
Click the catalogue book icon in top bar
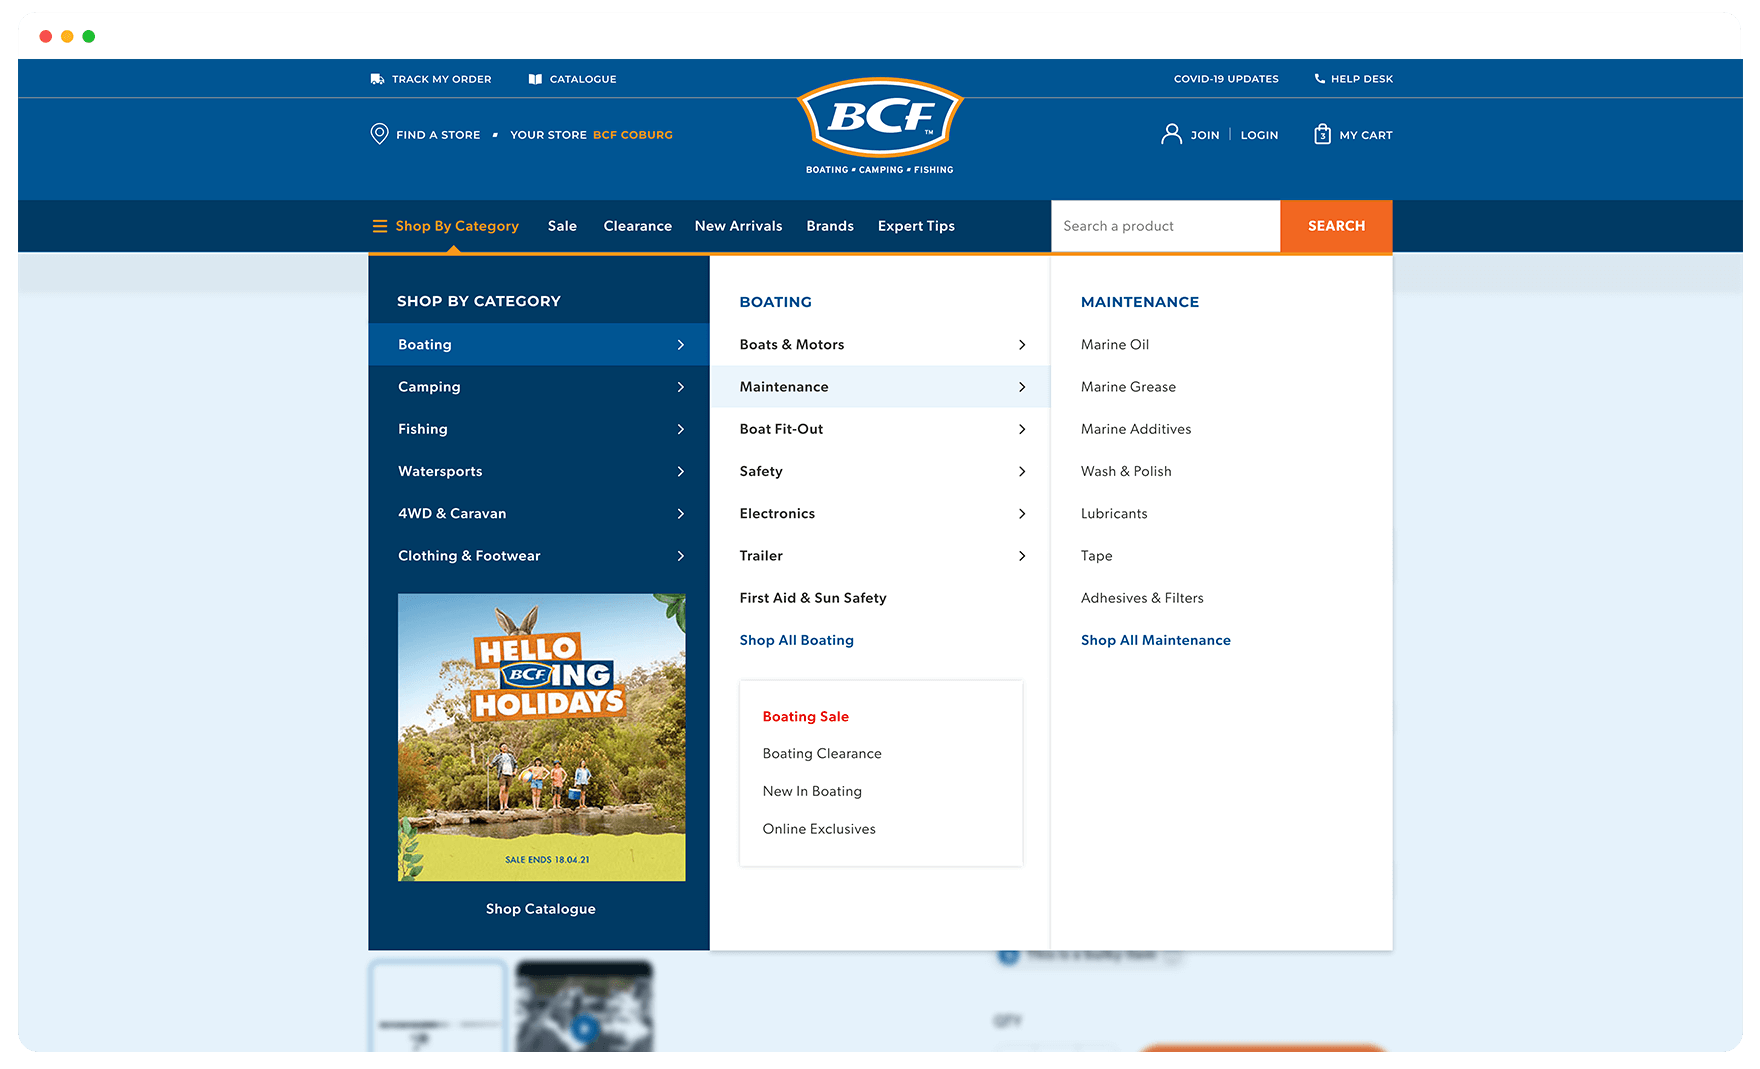535,79
